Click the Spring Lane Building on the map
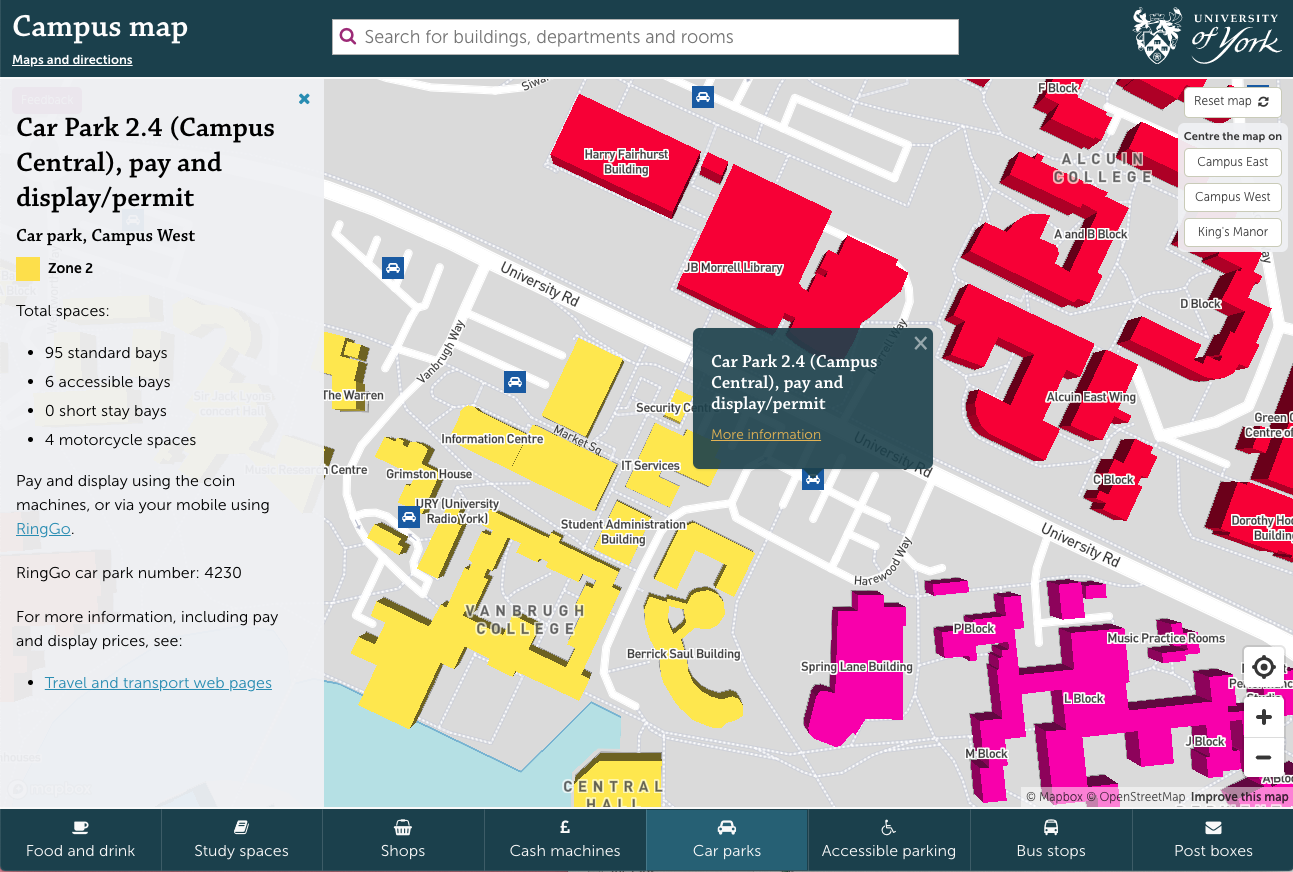 coord(857,667)
